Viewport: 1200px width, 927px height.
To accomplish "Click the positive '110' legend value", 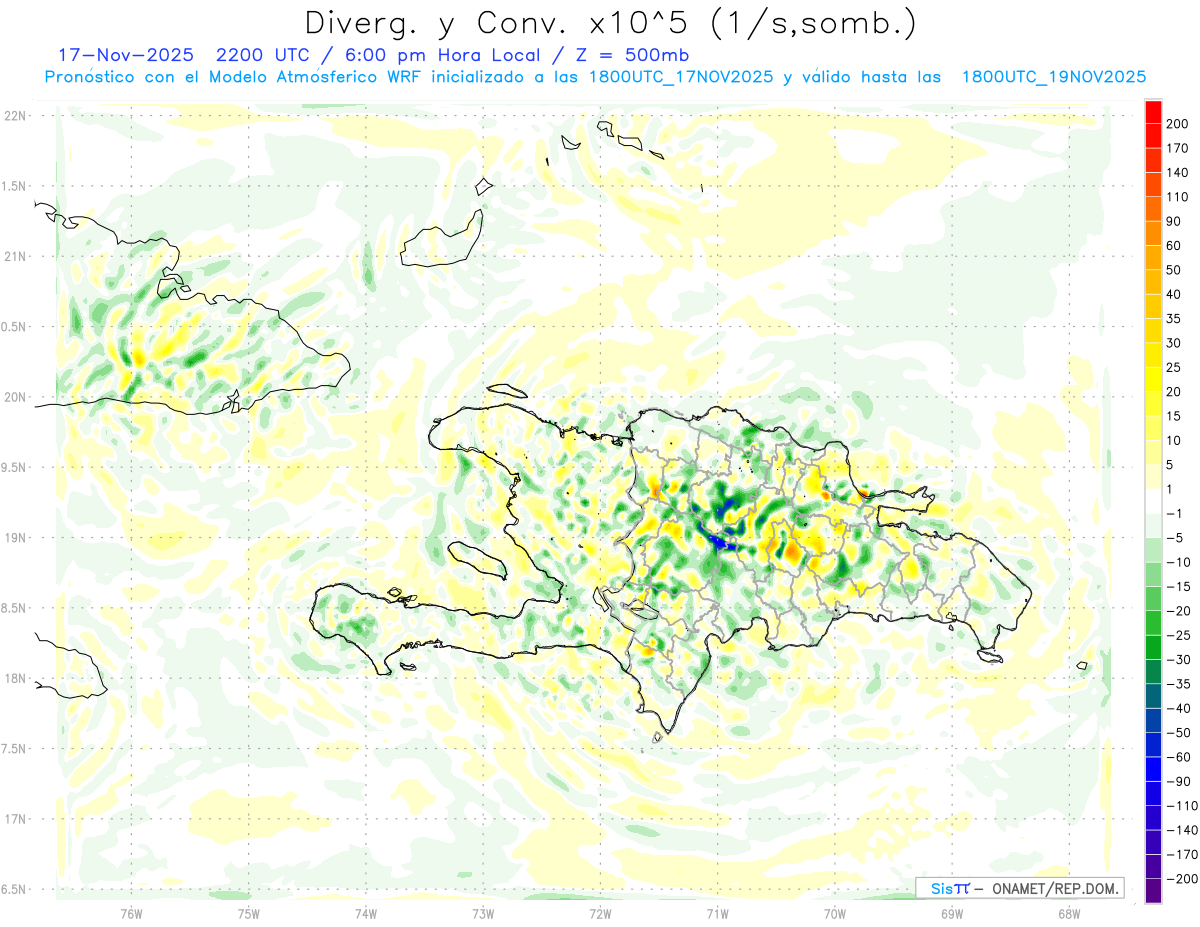I will pos(1178,197).
